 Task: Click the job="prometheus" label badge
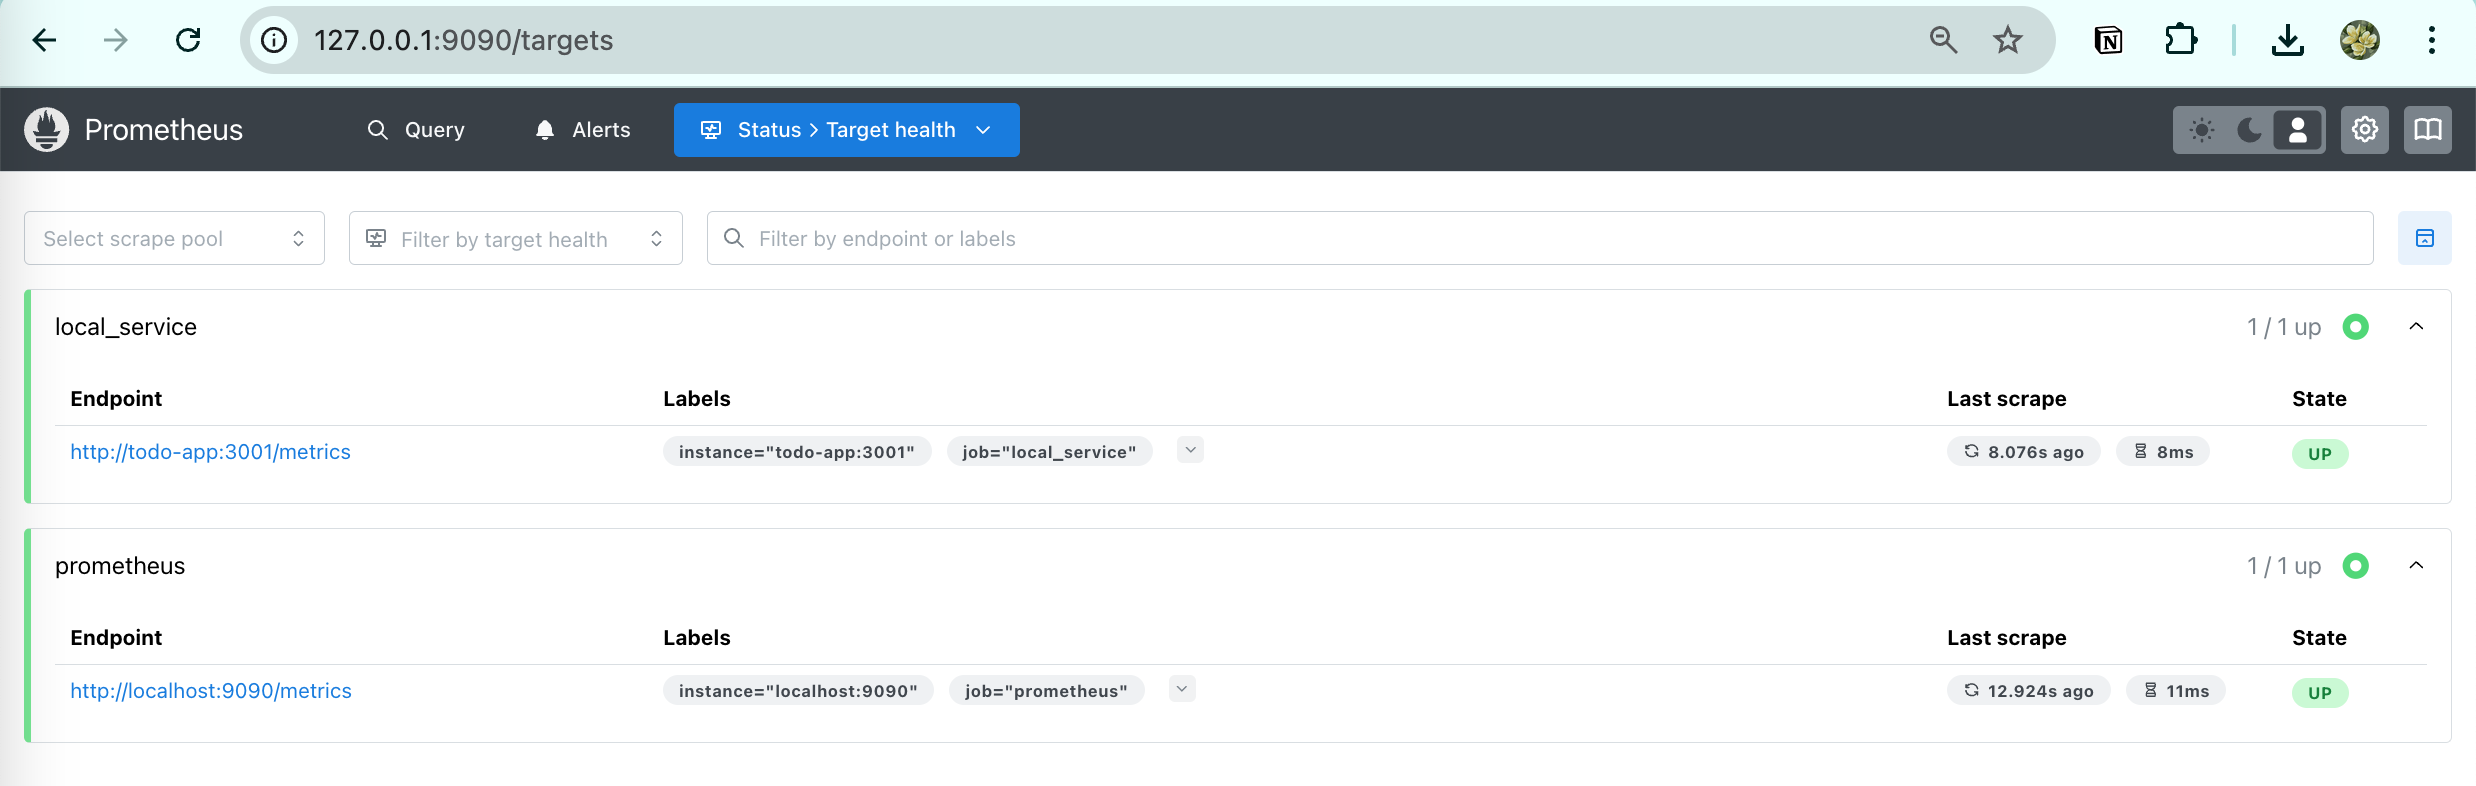pyautogui.click(x=1047, y=691)
